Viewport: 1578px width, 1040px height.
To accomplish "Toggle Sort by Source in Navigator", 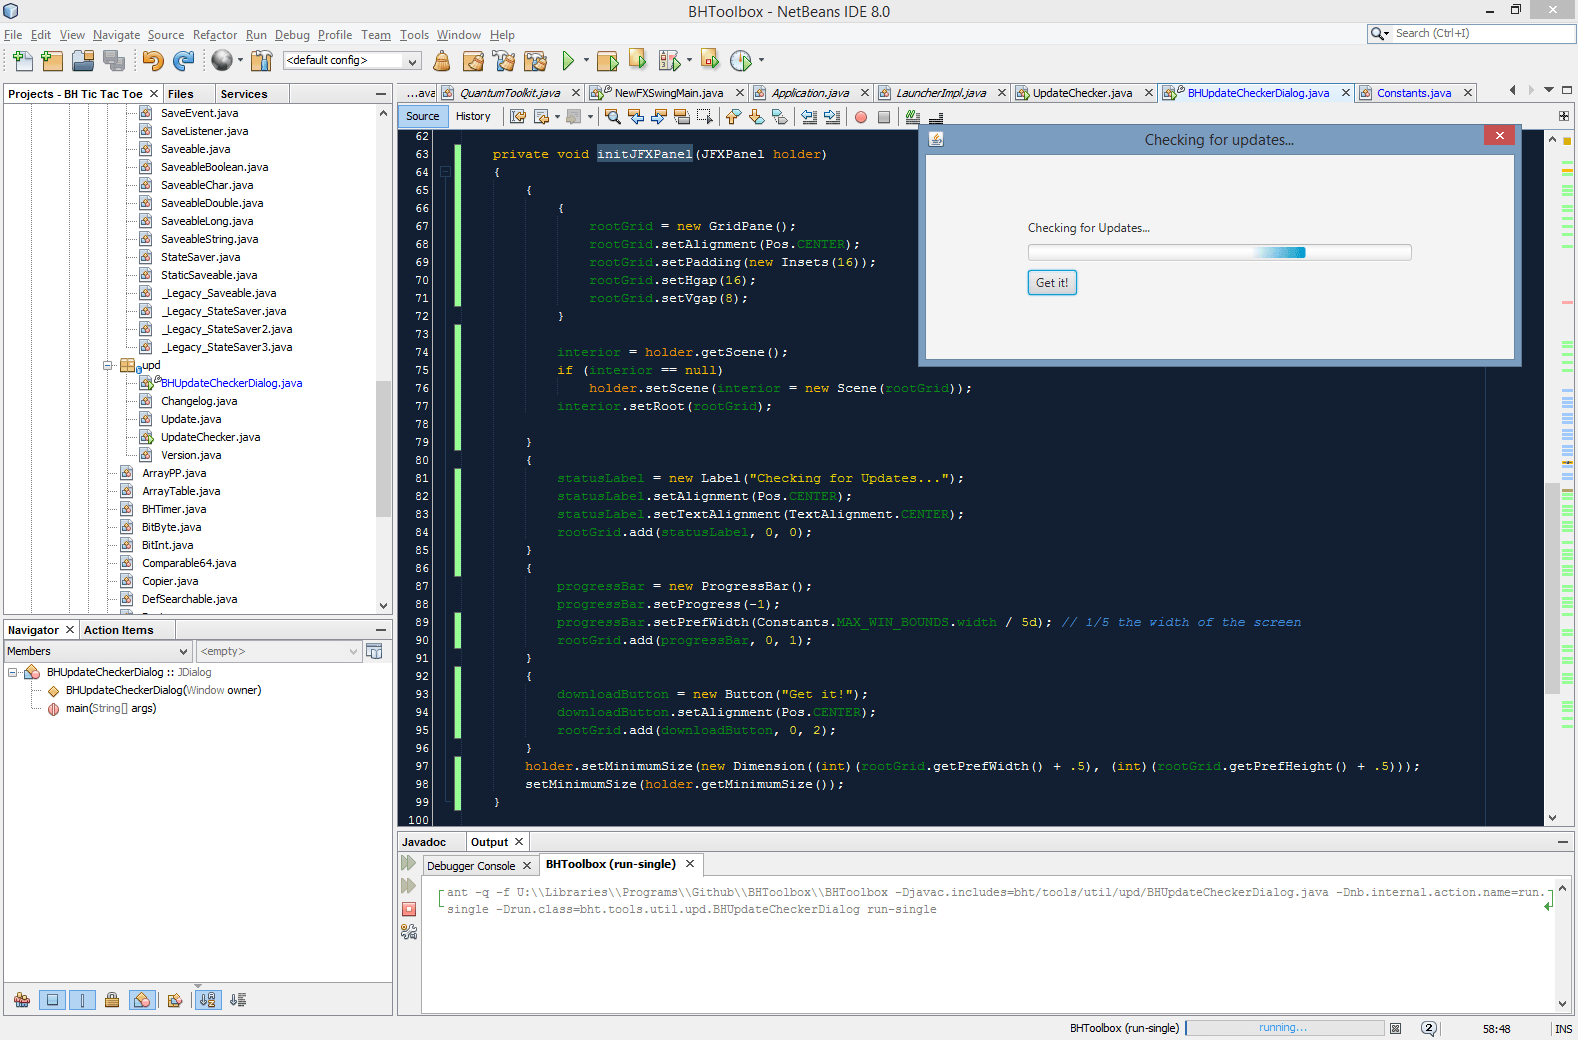I will click(x=238, y=1000).
